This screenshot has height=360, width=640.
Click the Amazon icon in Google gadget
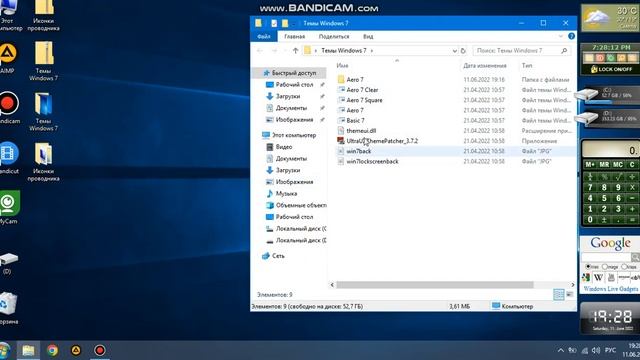point(624,278)
